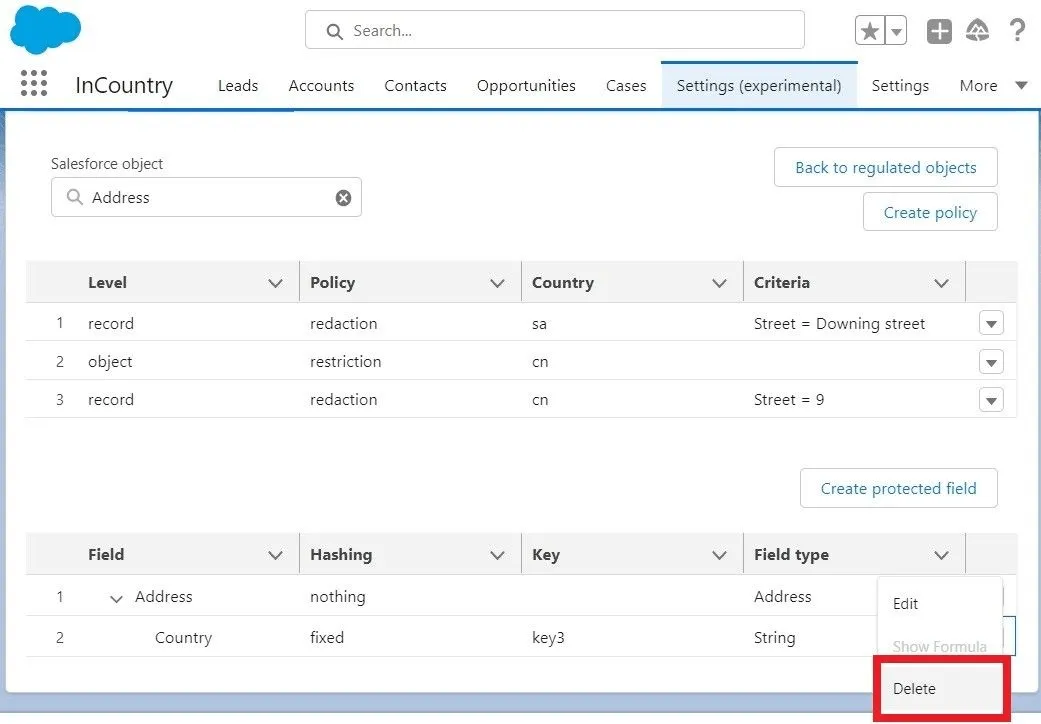Collapse the Address field tree row
This screenshot has height=724, width=1041.
pyautogui.click(x=117, y=598)
